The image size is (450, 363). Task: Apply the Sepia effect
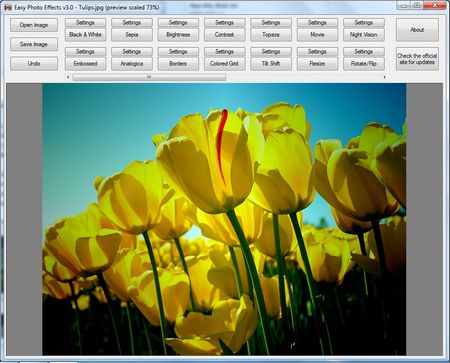point(132,35)
